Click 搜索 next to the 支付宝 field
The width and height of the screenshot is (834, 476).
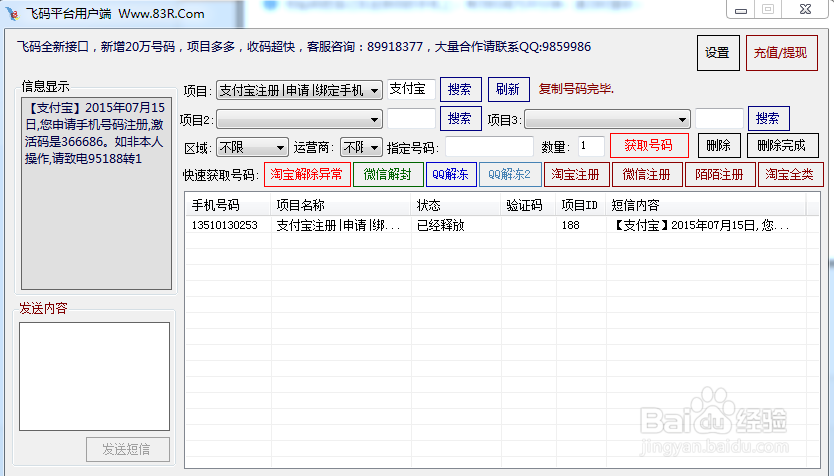coord(461,89)
